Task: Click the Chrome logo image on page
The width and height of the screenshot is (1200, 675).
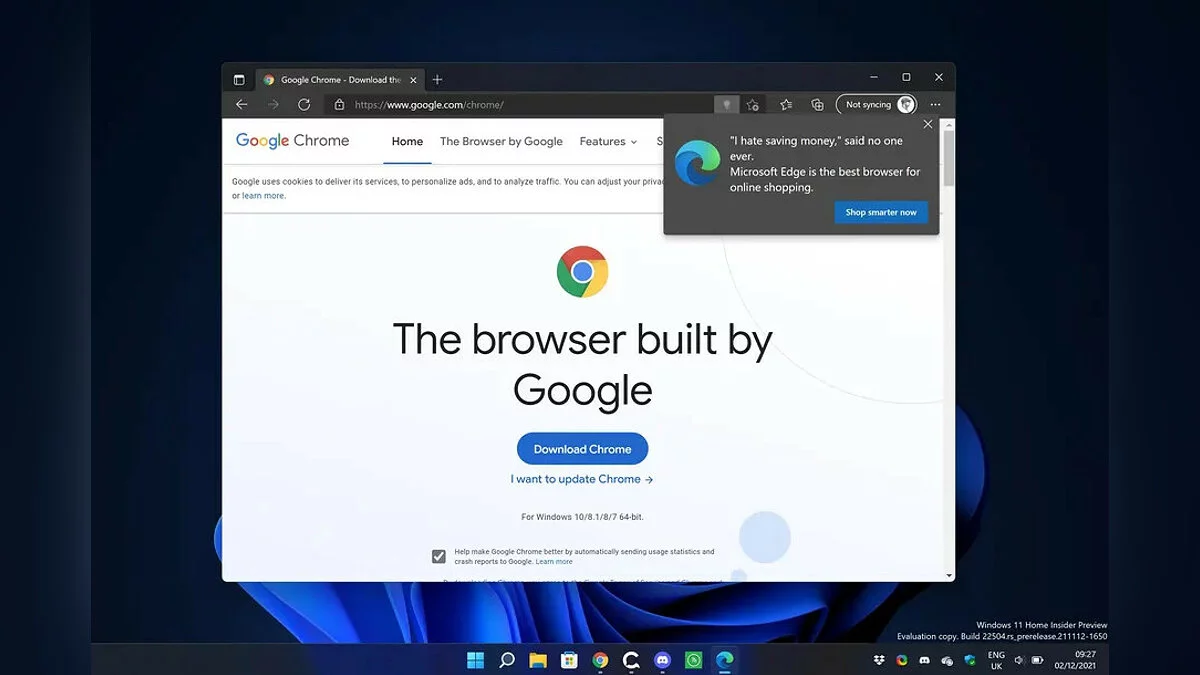Action: click(x=582, y=272)
